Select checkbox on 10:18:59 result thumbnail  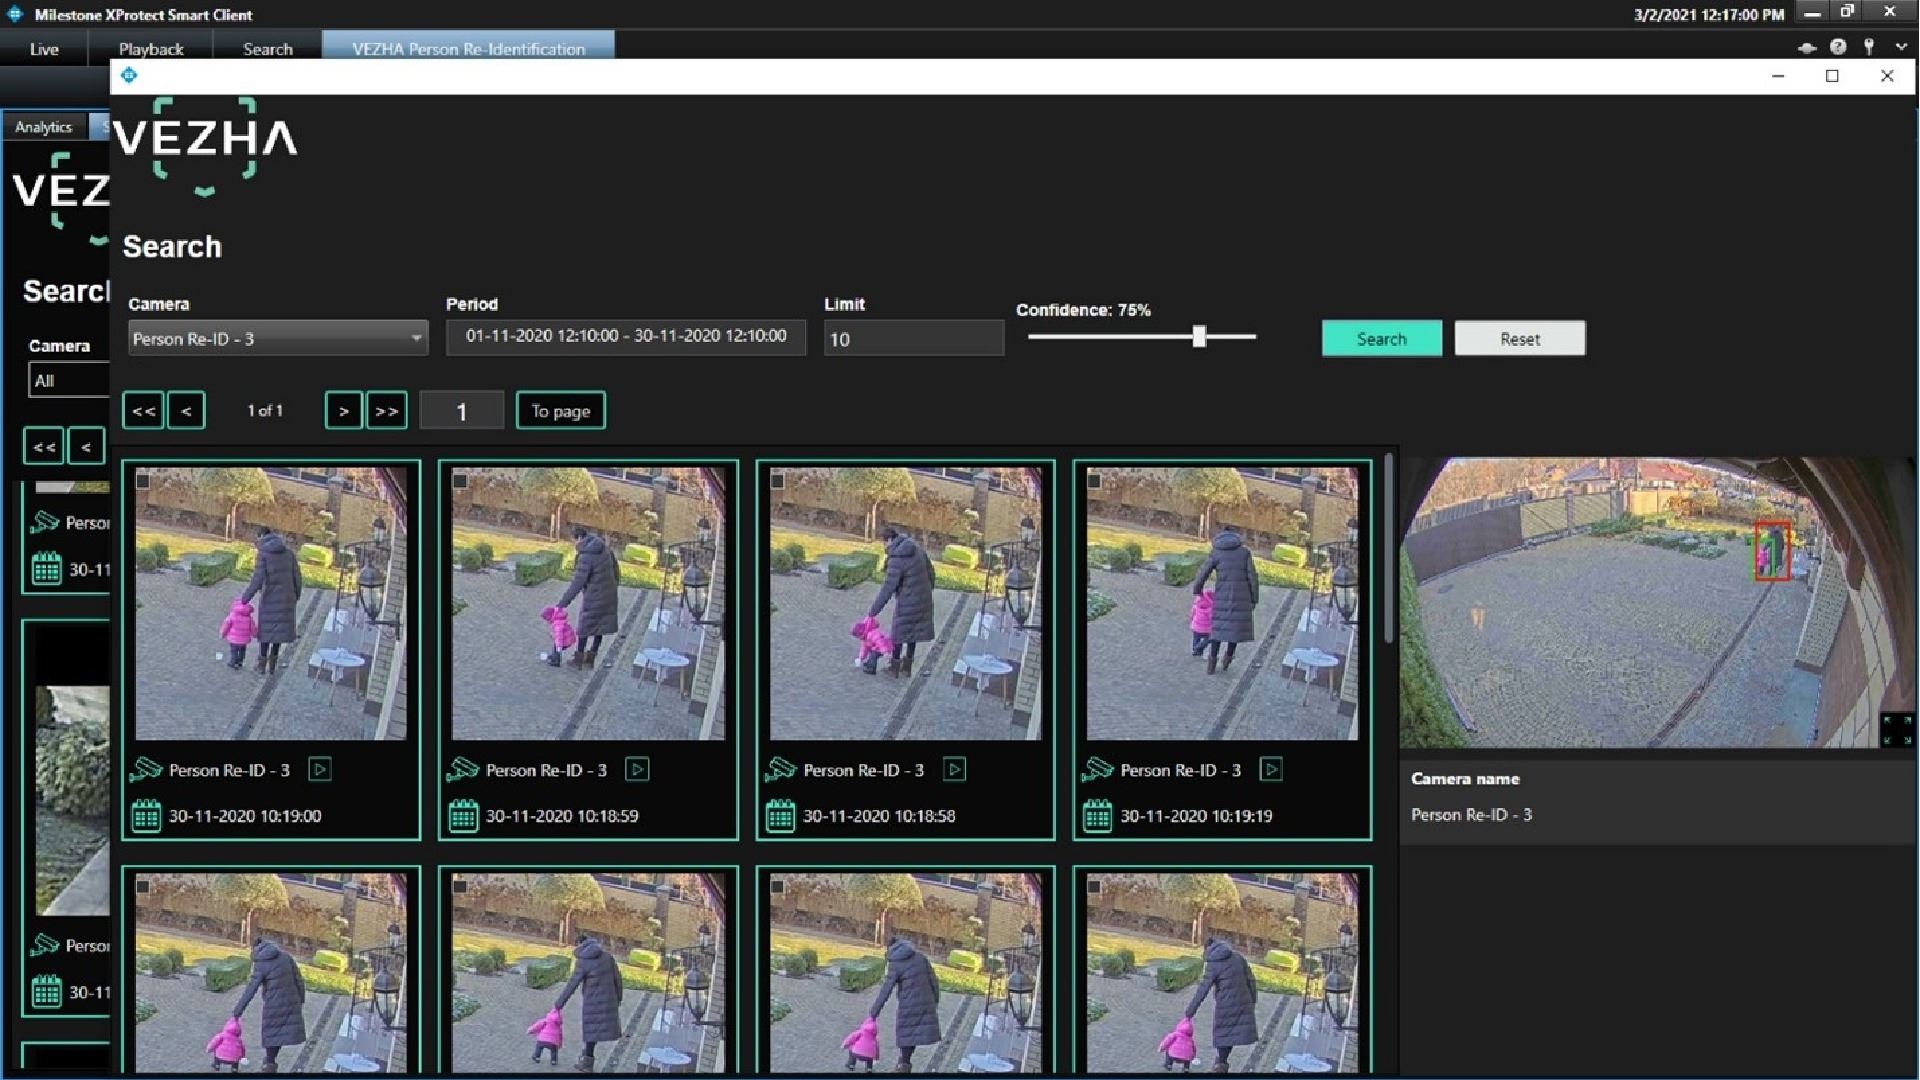[x=460, y=481]
